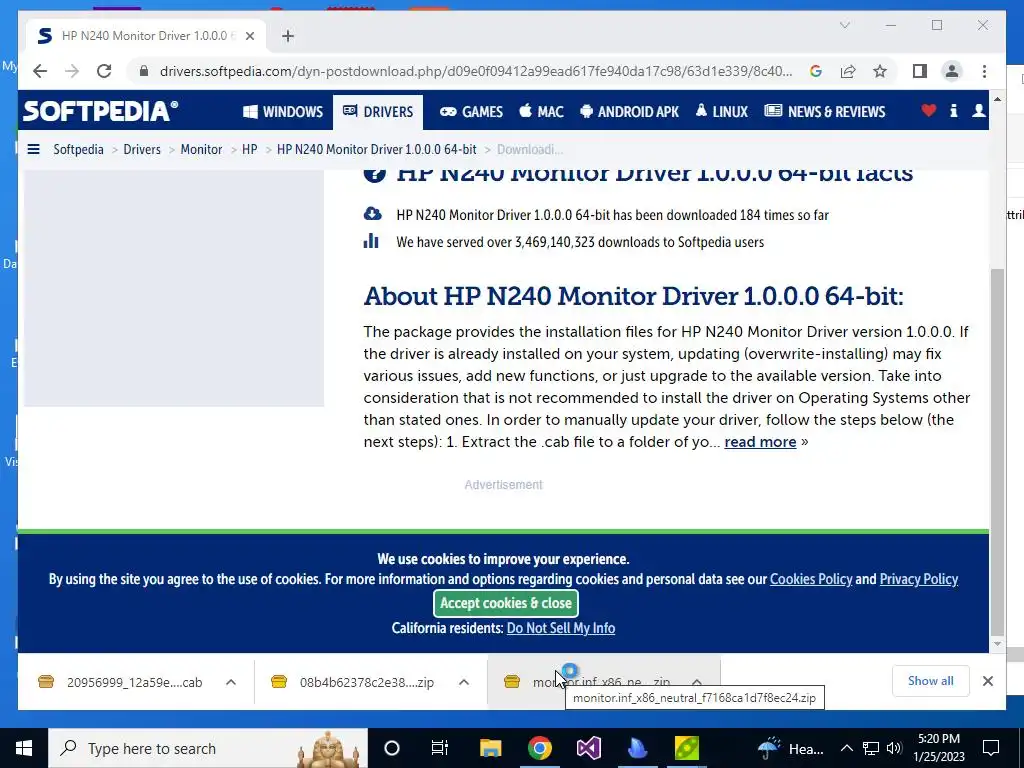Click the scrollbar down arrow

(x=997, y=644)
